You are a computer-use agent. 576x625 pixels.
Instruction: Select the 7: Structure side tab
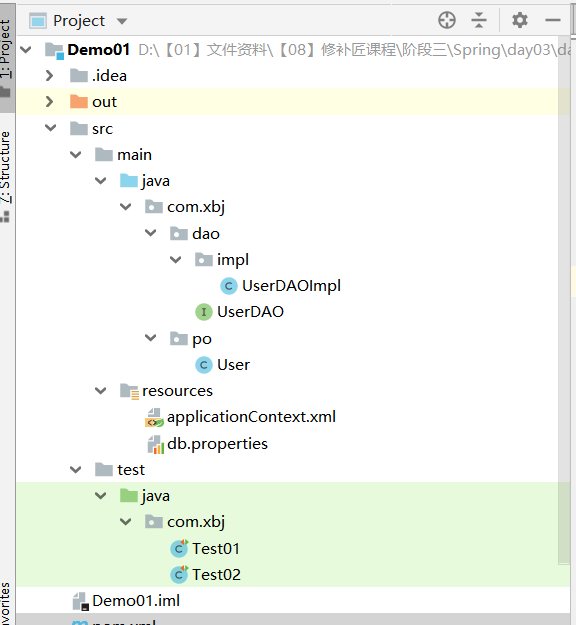[x=6, y=175]
